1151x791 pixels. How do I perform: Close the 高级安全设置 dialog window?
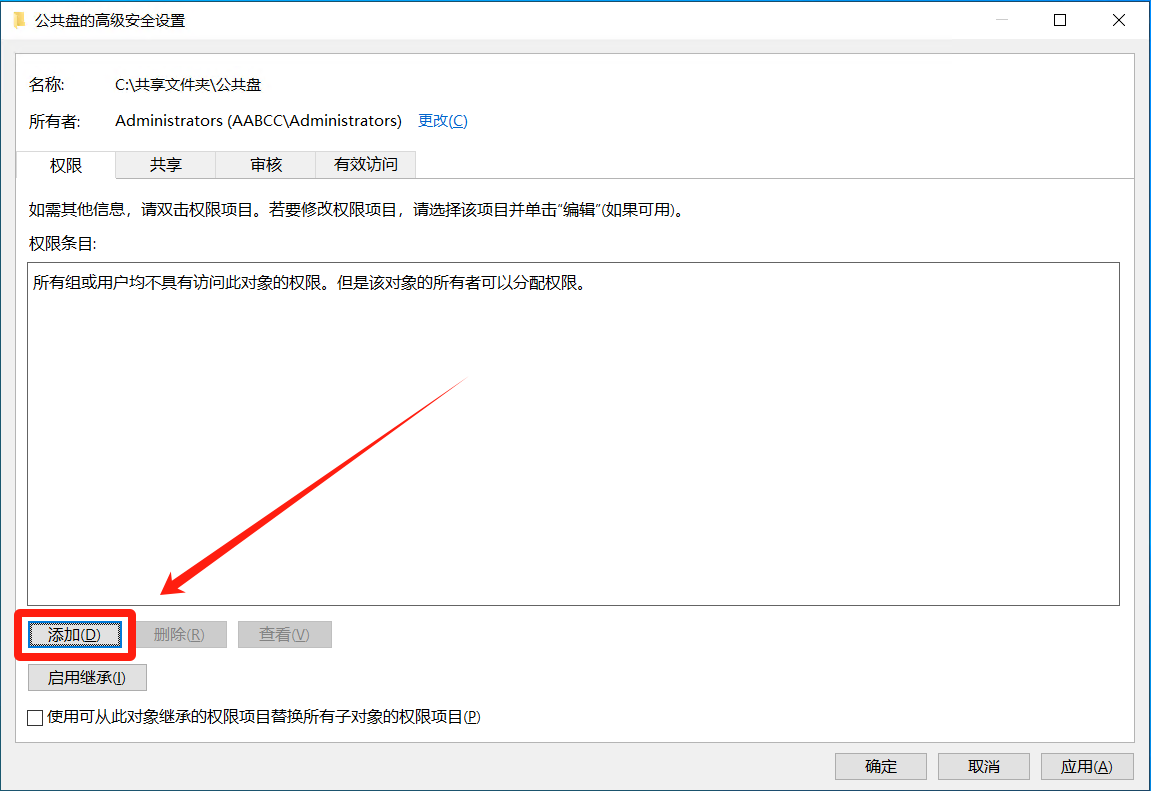pyautogui.click(x=1120, y=20)
